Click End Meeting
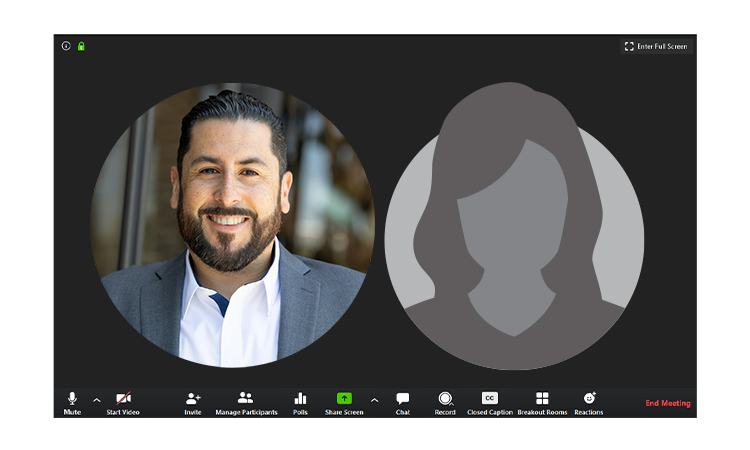Image resolution: width=750 pixels, height=450 pixels. point(668,403)
